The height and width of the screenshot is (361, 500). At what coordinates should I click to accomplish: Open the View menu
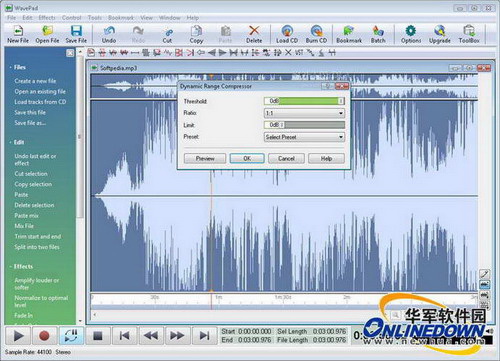pos(146,18)
